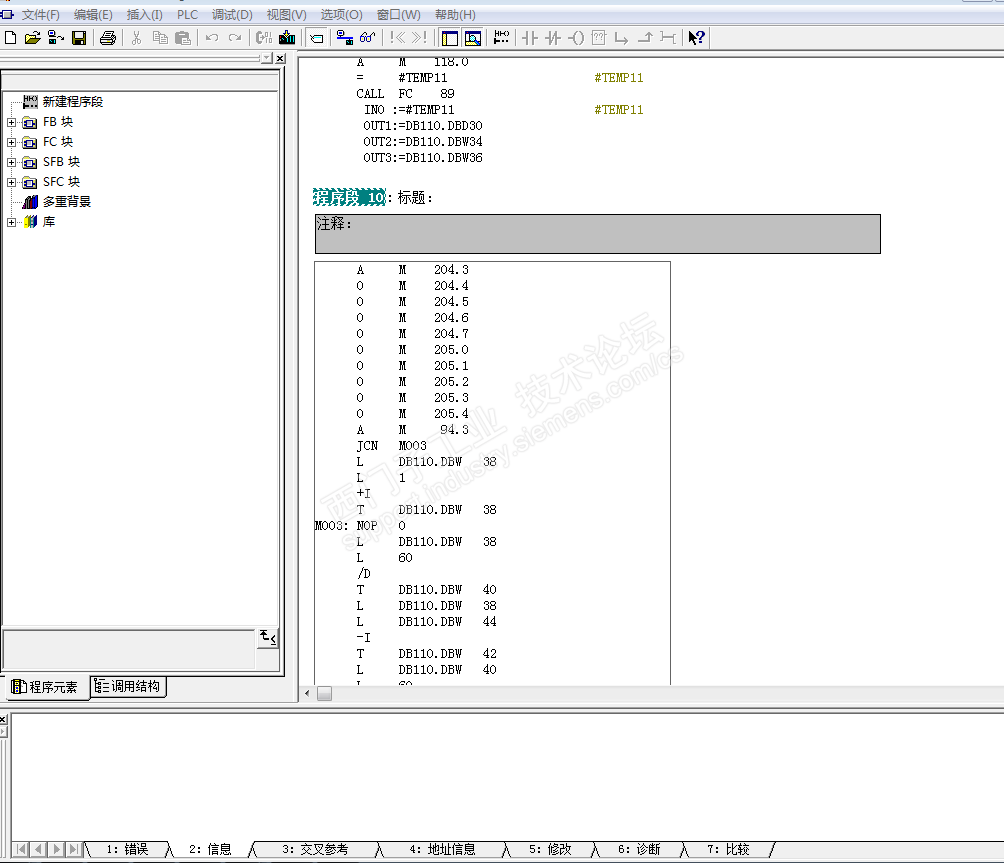Viewport: 1004px width, 863px height.
Task: Click the new network segment toolbar icon
Action: click(x=502, y=38)
